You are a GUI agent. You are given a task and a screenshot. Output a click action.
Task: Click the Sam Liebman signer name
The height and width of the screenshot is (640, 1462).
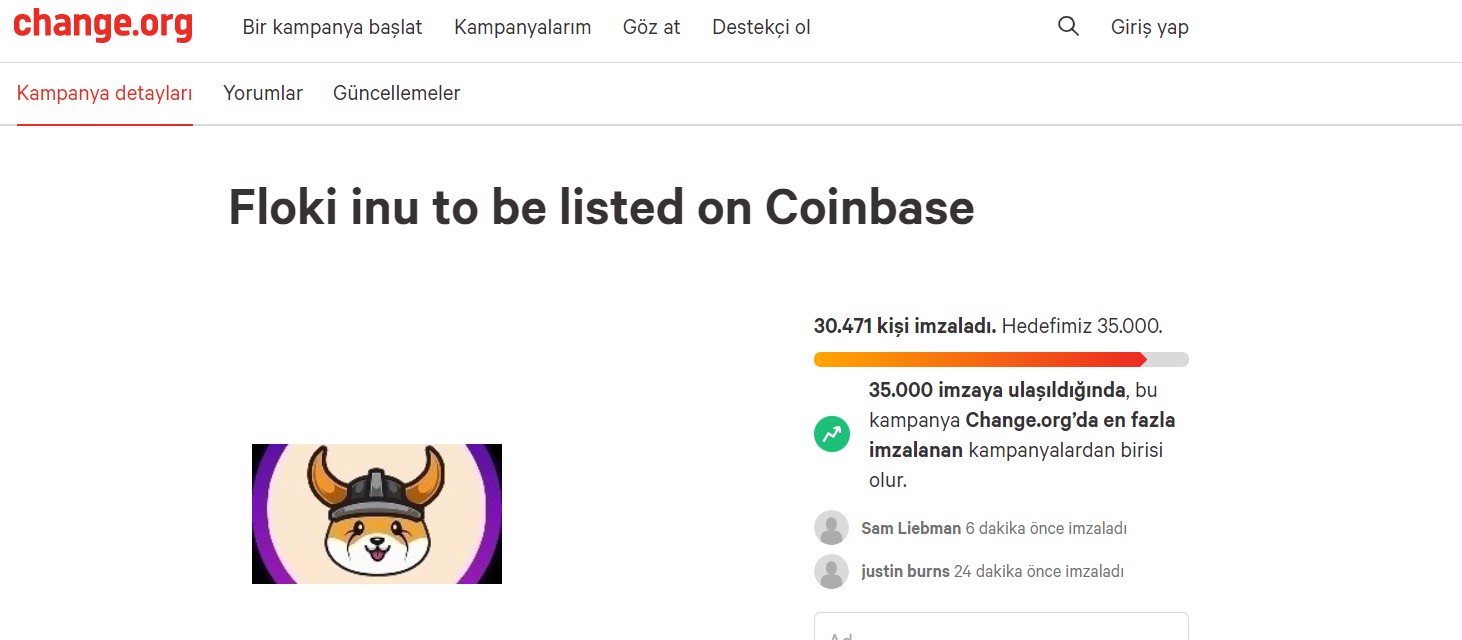[x=910, y=528]
